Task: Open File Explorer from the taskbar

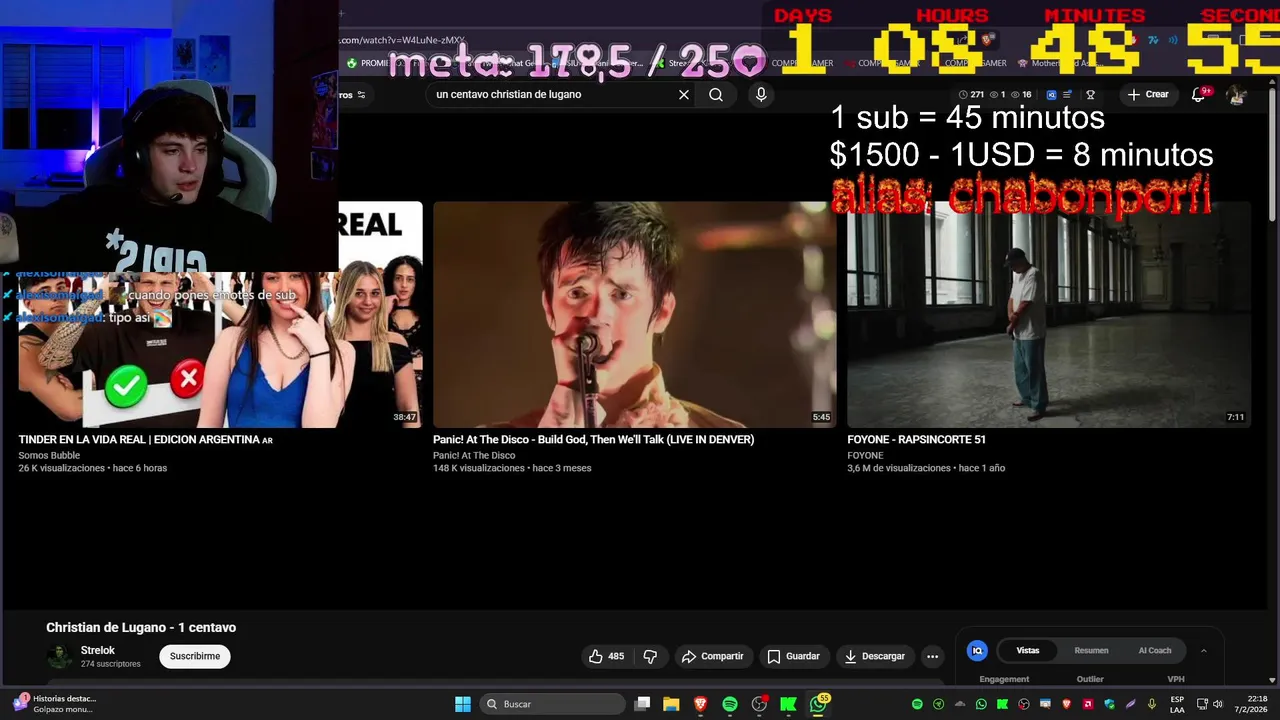Action: pos(671,704)
